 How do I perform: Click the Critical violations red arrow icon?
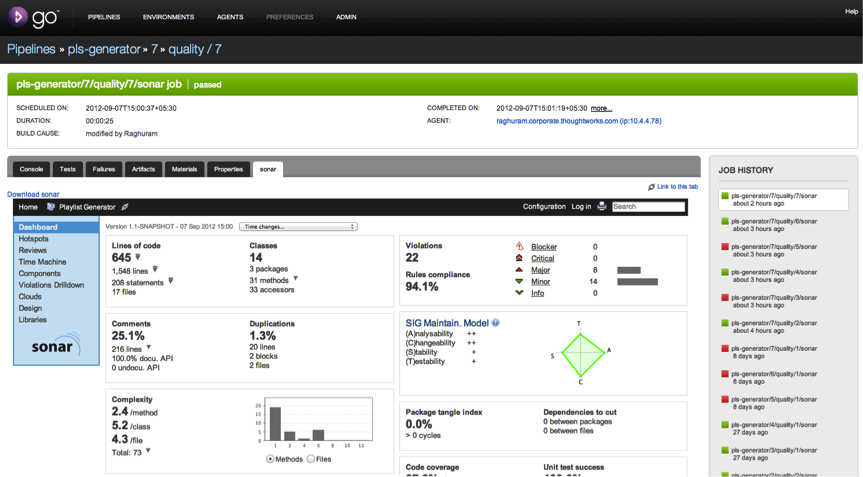pyautogui.click(x=519, y=258)
